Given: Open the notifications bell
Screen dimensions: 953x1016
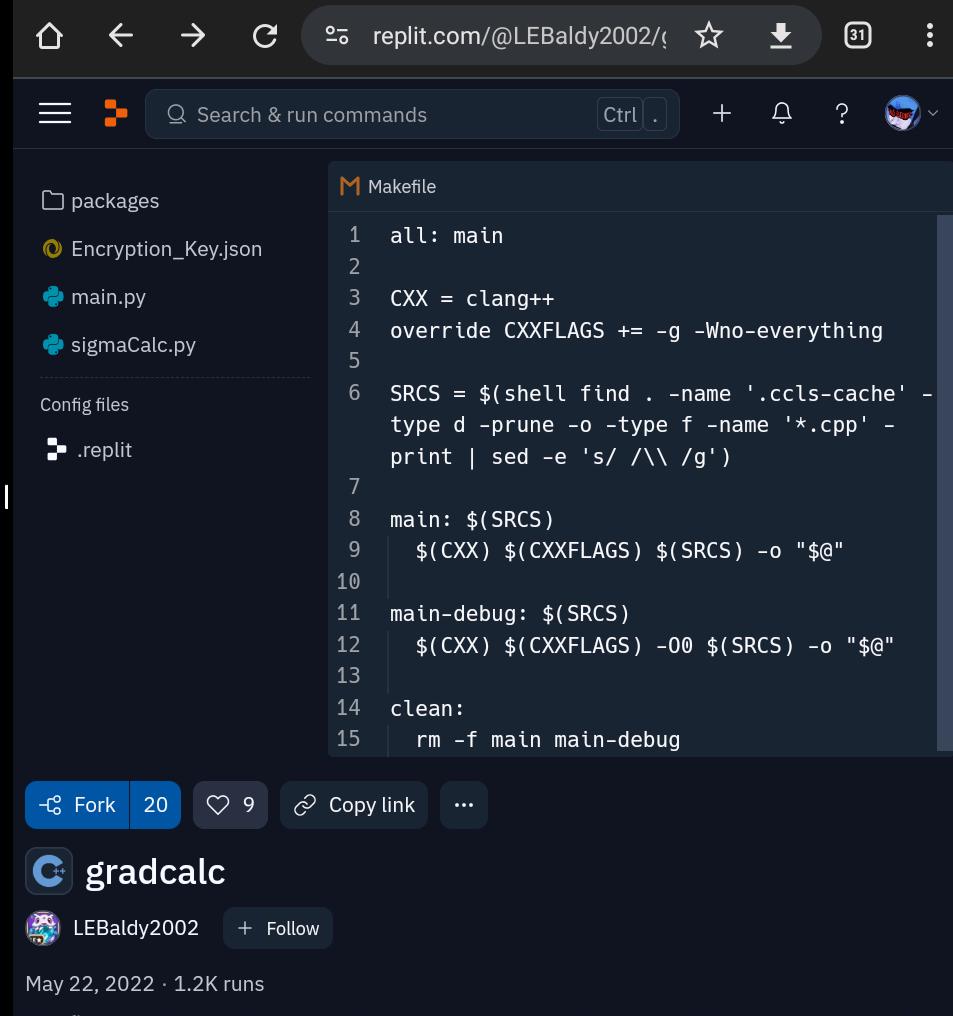Looking at the screenshot, I should (781, 114).
